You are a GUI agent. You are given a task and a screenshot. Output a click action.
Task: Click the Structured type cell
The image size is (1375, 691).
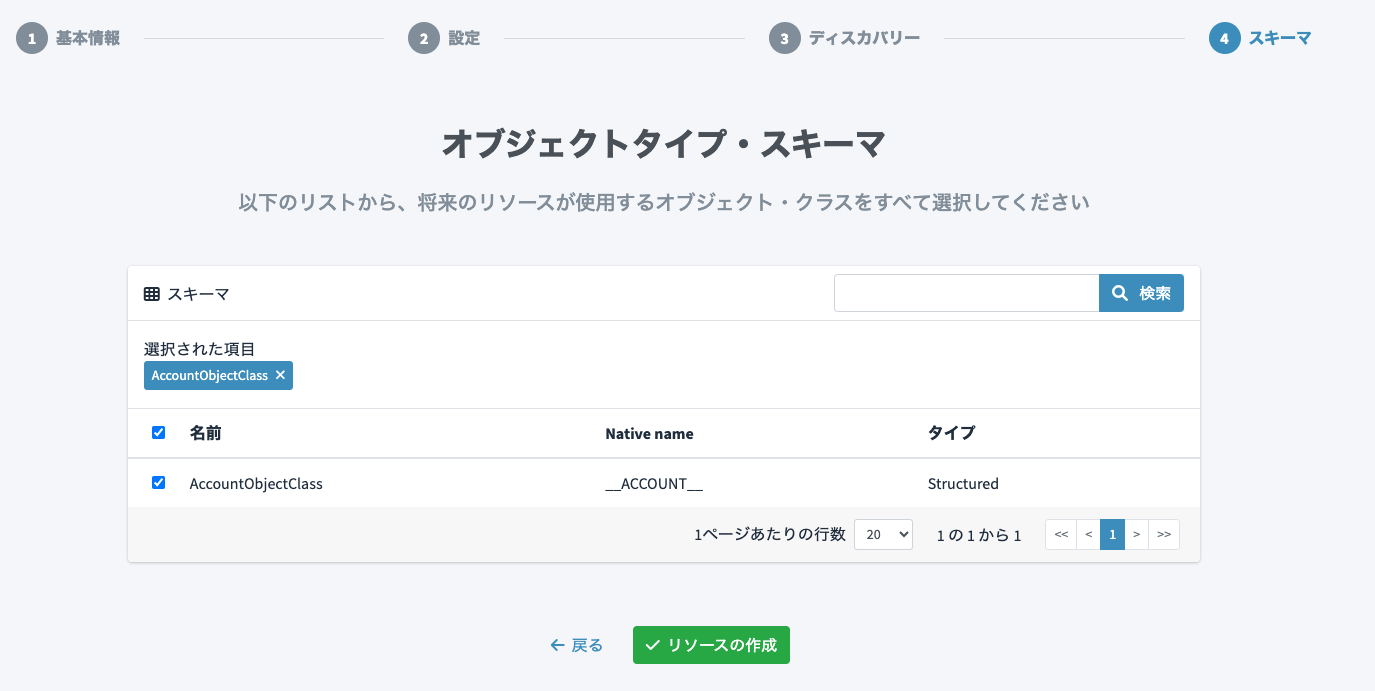coord(963,483)
